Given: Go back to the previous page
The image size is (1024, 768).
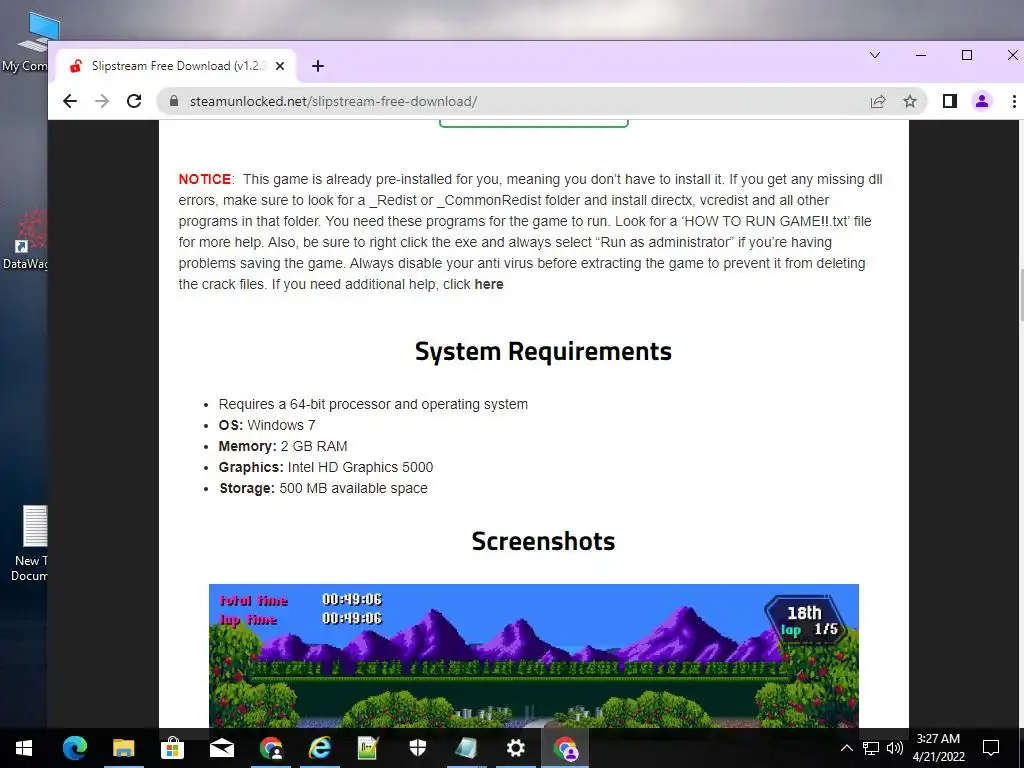Looking at the screenshot, I should 70,101.
